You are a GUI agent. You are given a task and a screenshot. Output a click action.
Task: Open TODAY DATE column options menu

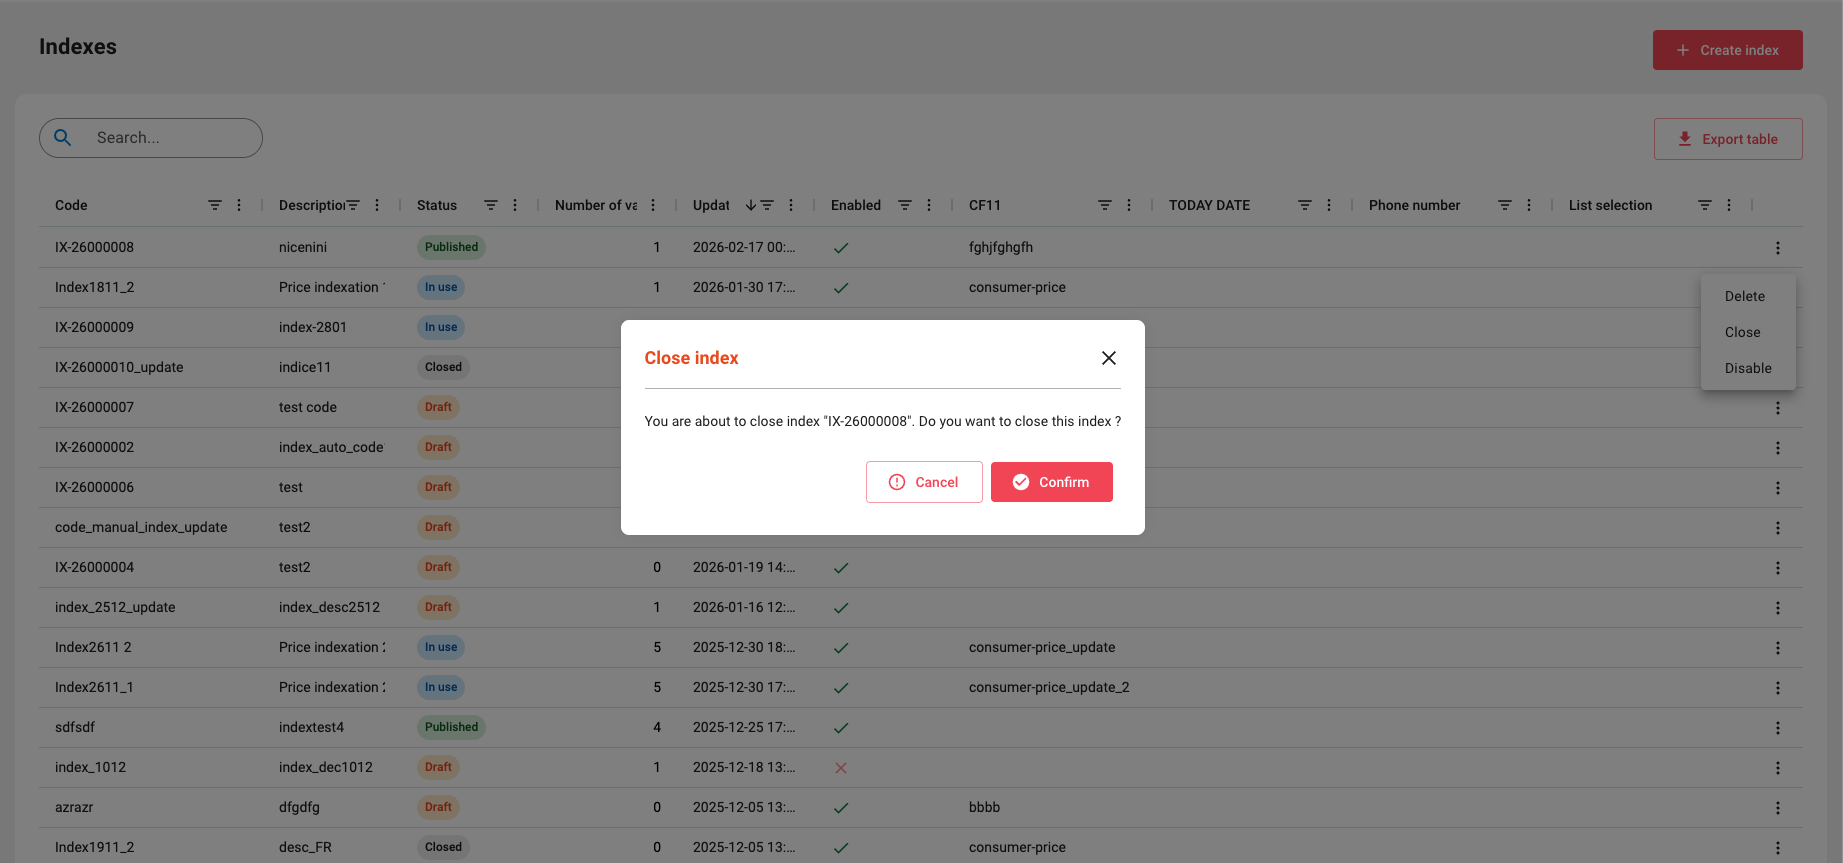tap(1329, 205)
